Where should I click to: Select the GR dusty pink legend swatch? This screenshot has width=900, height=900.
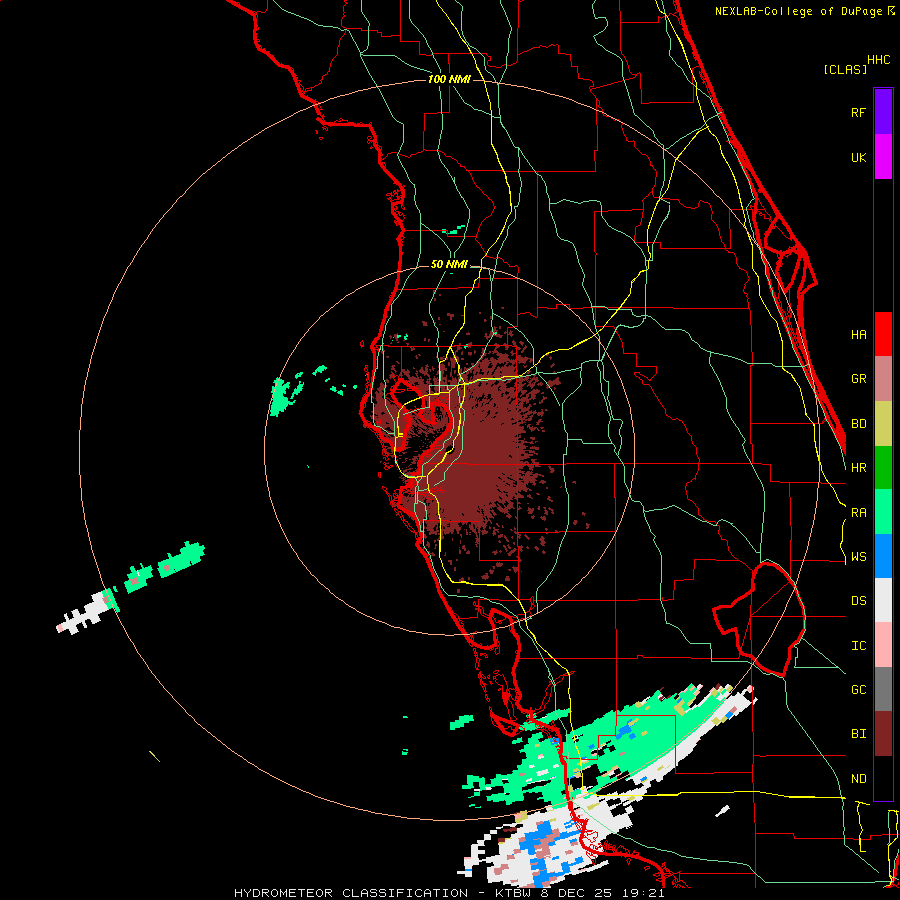point(883,378)
